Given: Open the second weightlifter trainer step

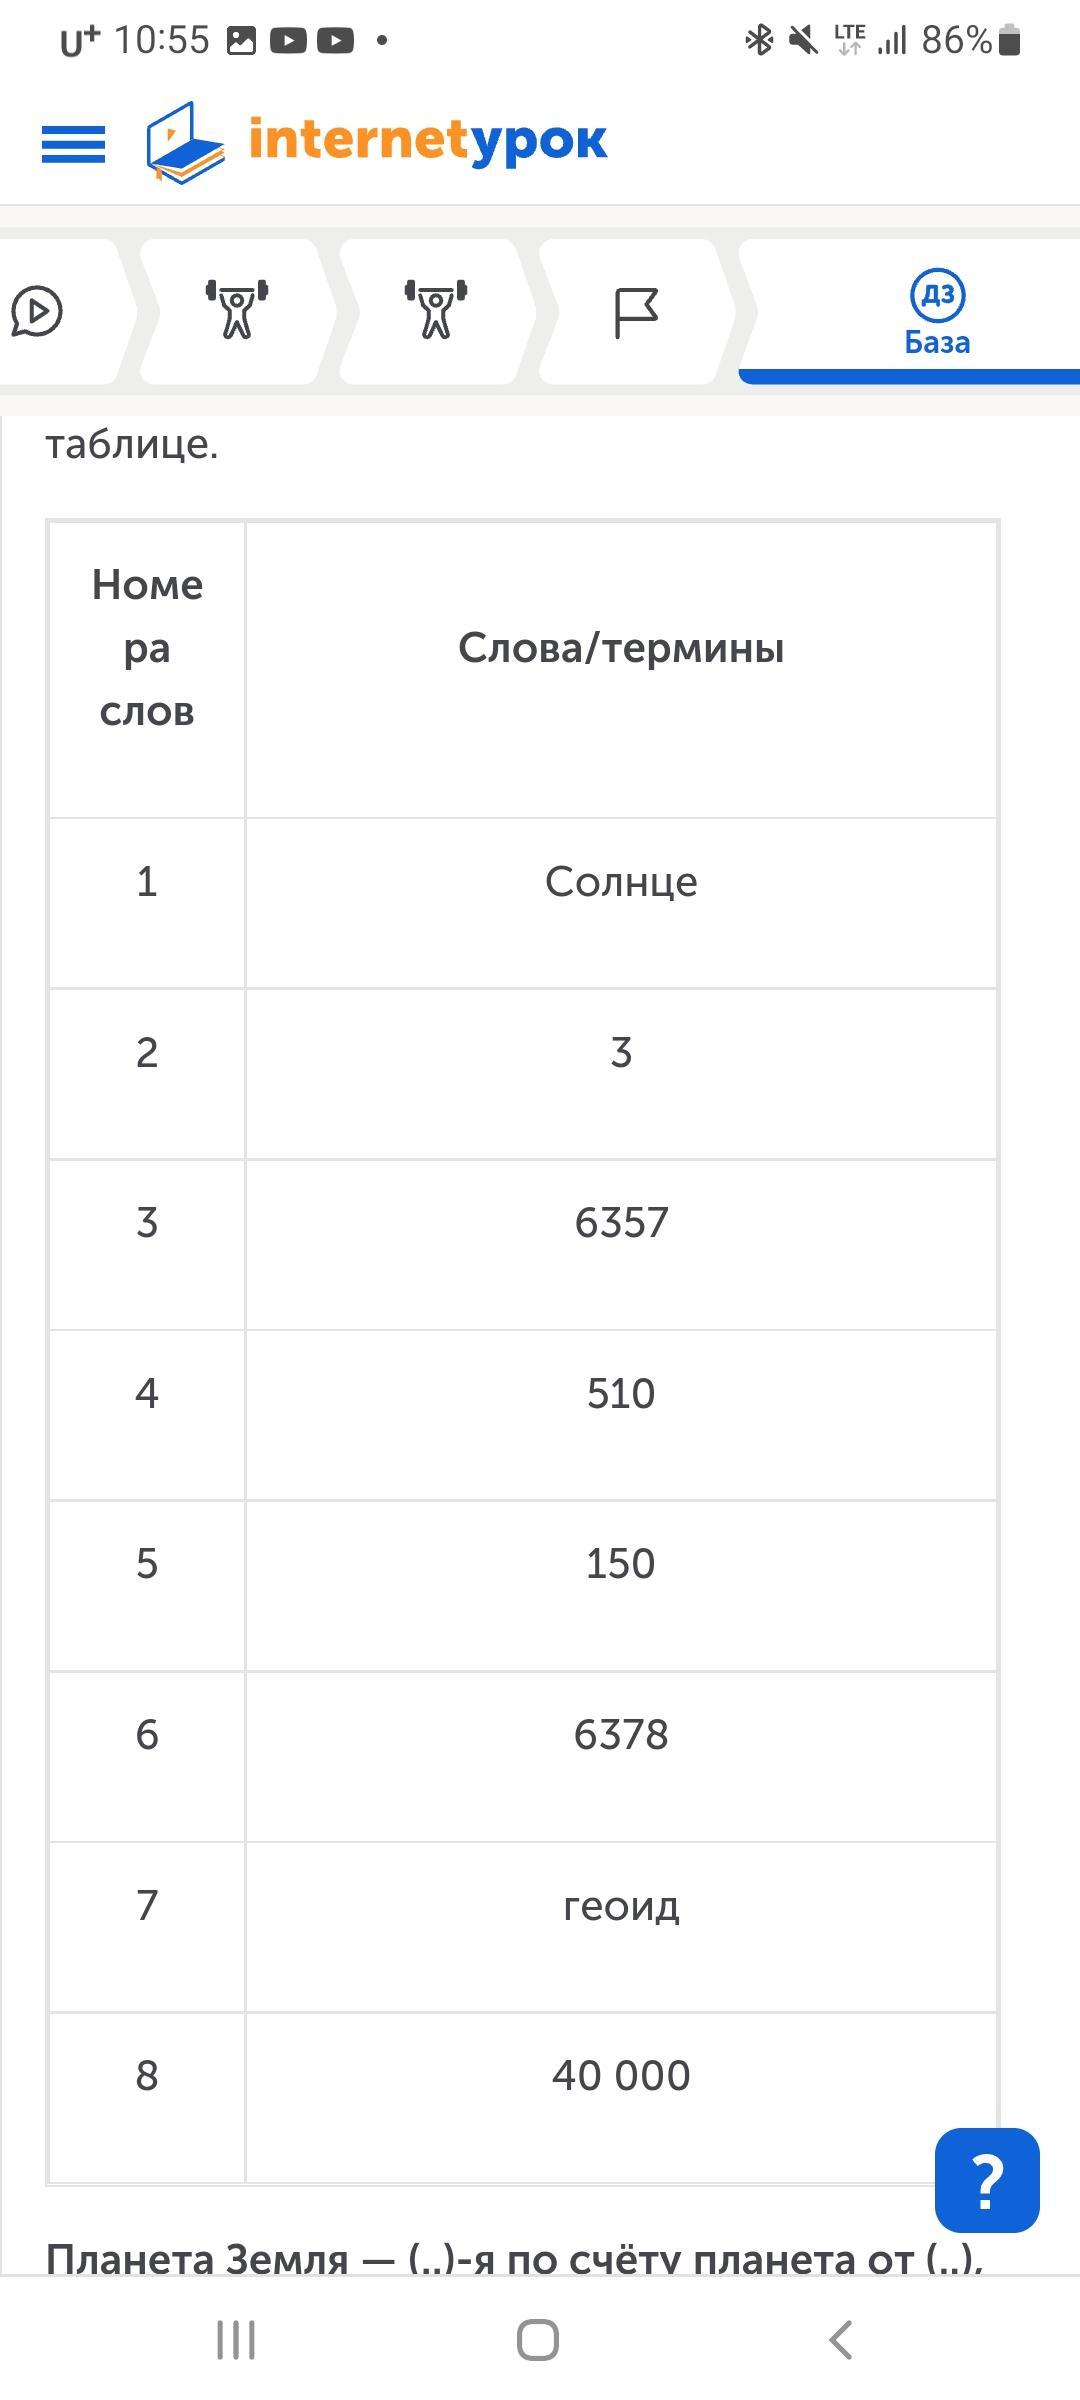Looking at the screenshot, I should (x=436, y=310).
